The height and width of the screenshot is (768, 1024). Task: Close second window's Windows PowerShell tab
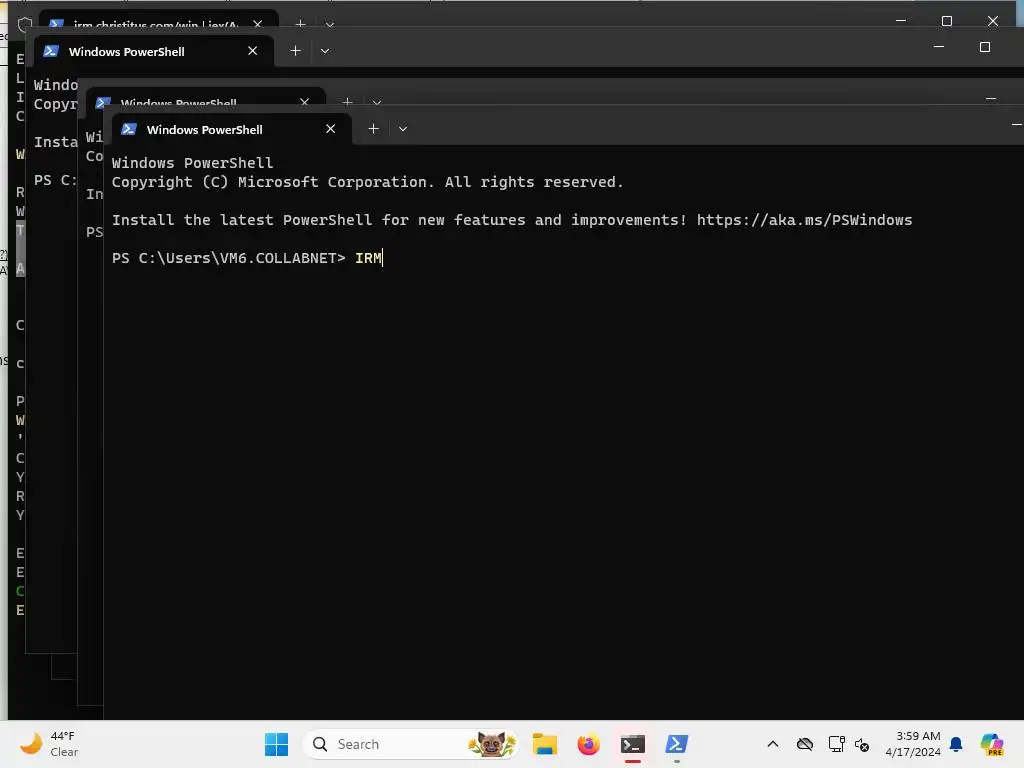click(x=253, y=50)
